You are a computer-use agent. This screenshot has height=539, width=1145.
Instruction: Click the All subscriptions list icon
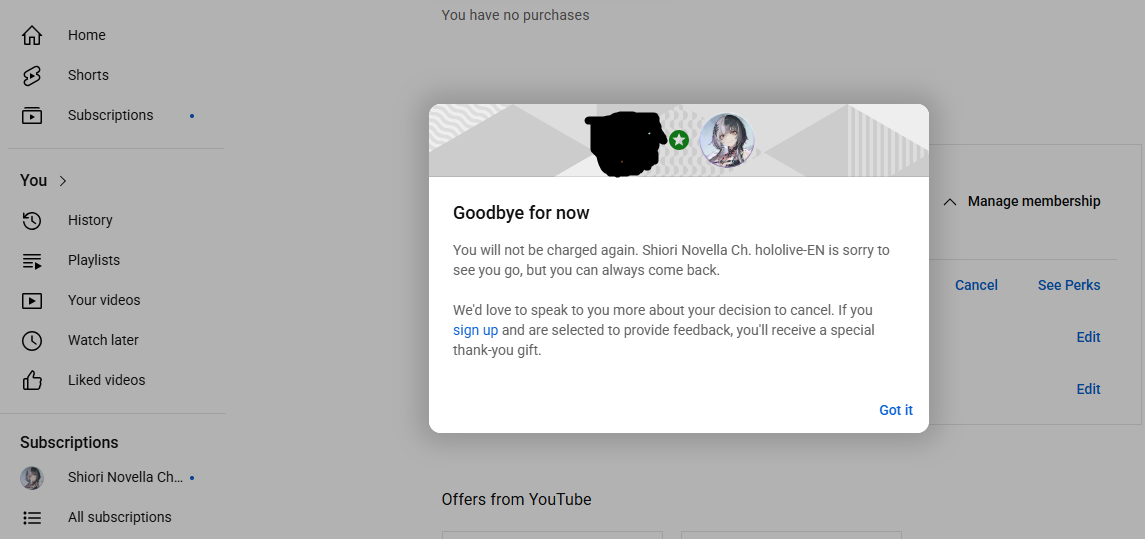[x=31, y=518]
